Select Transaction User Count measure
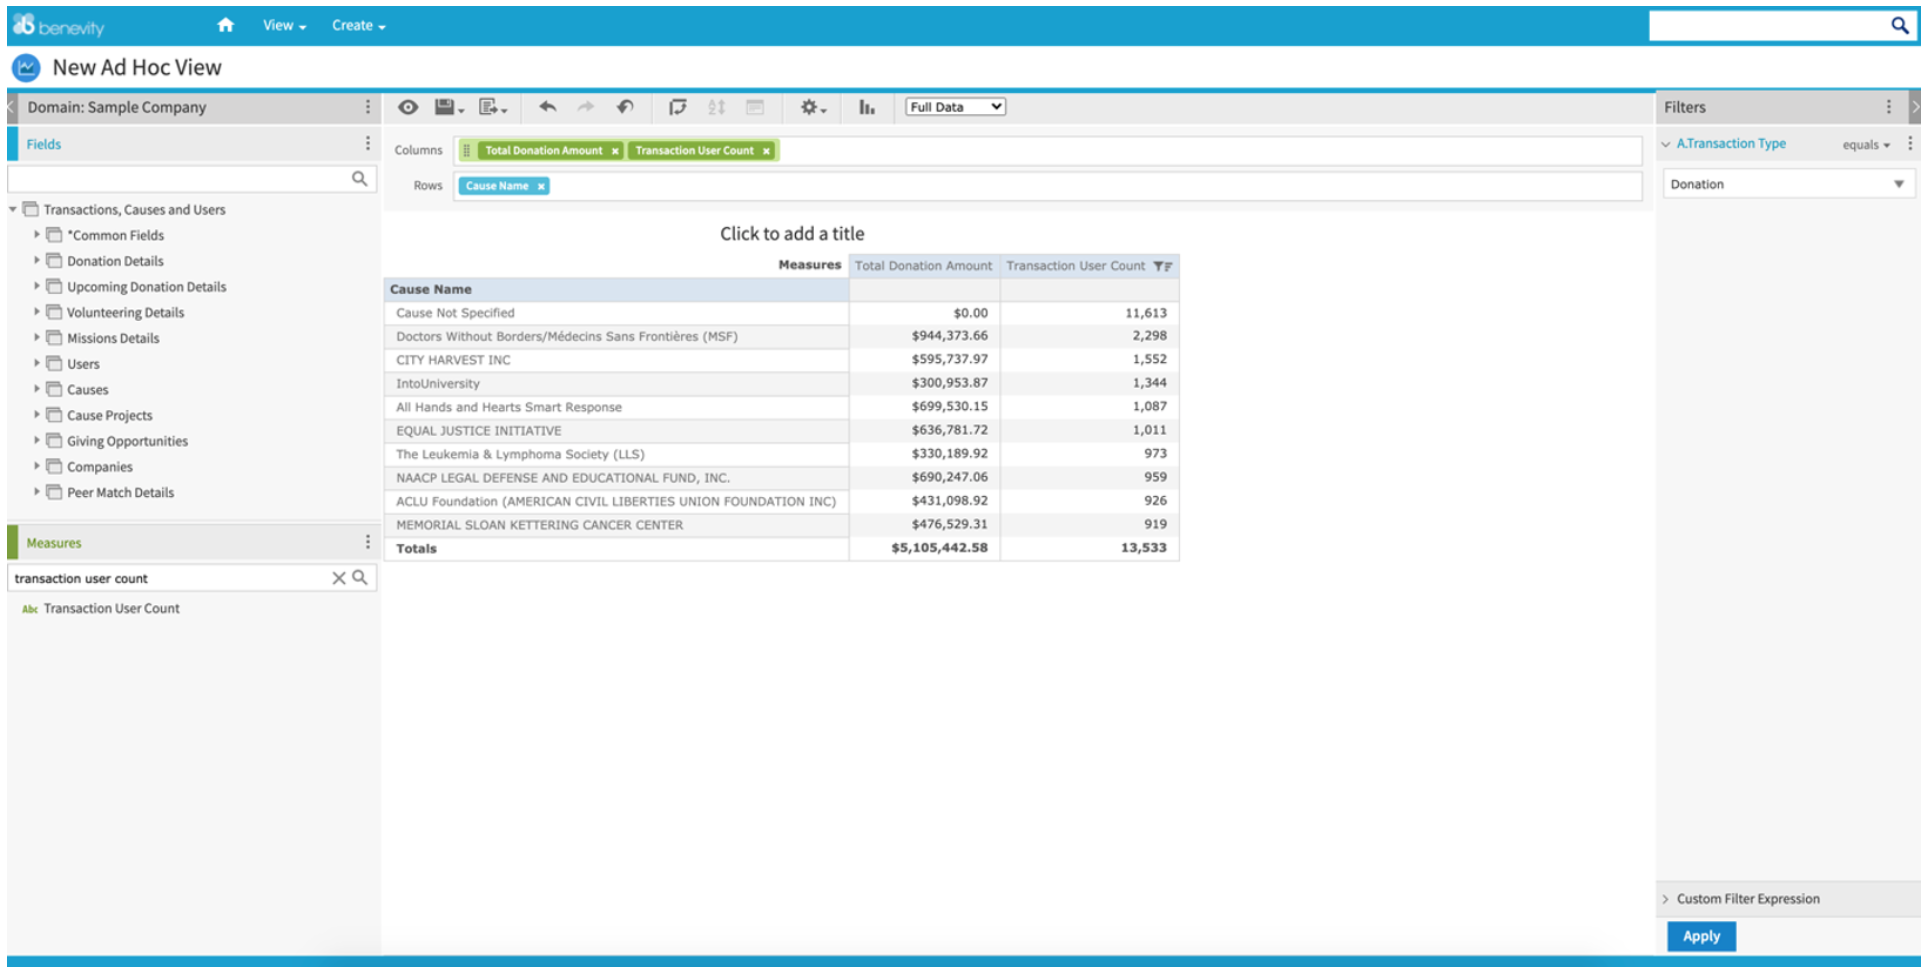The height and width of the screenshot is (974, 1928). (111, 608)
